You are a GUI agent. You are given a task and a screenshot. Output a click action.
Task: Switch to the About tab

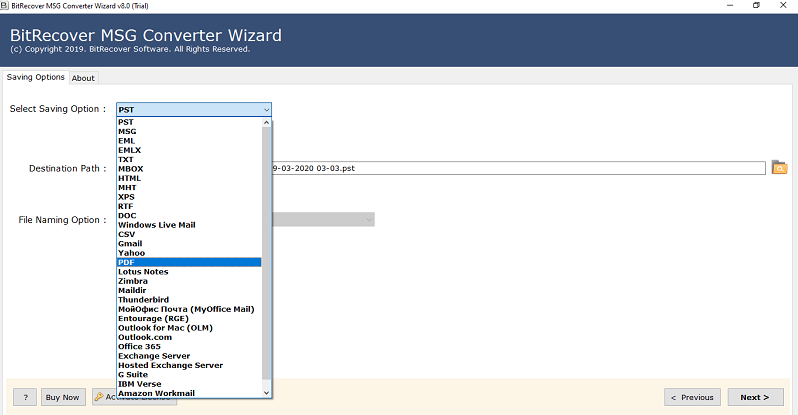pyautogui.click(x=83, y=78)
